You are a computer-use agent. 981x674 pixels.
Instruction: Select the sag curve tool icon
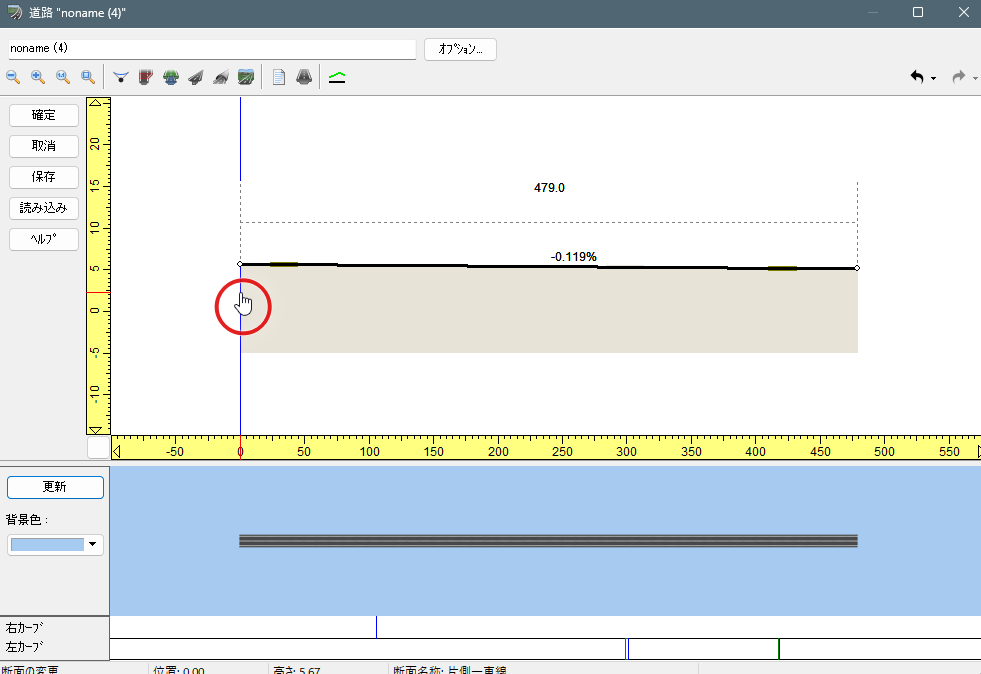[x=121, y=78]
